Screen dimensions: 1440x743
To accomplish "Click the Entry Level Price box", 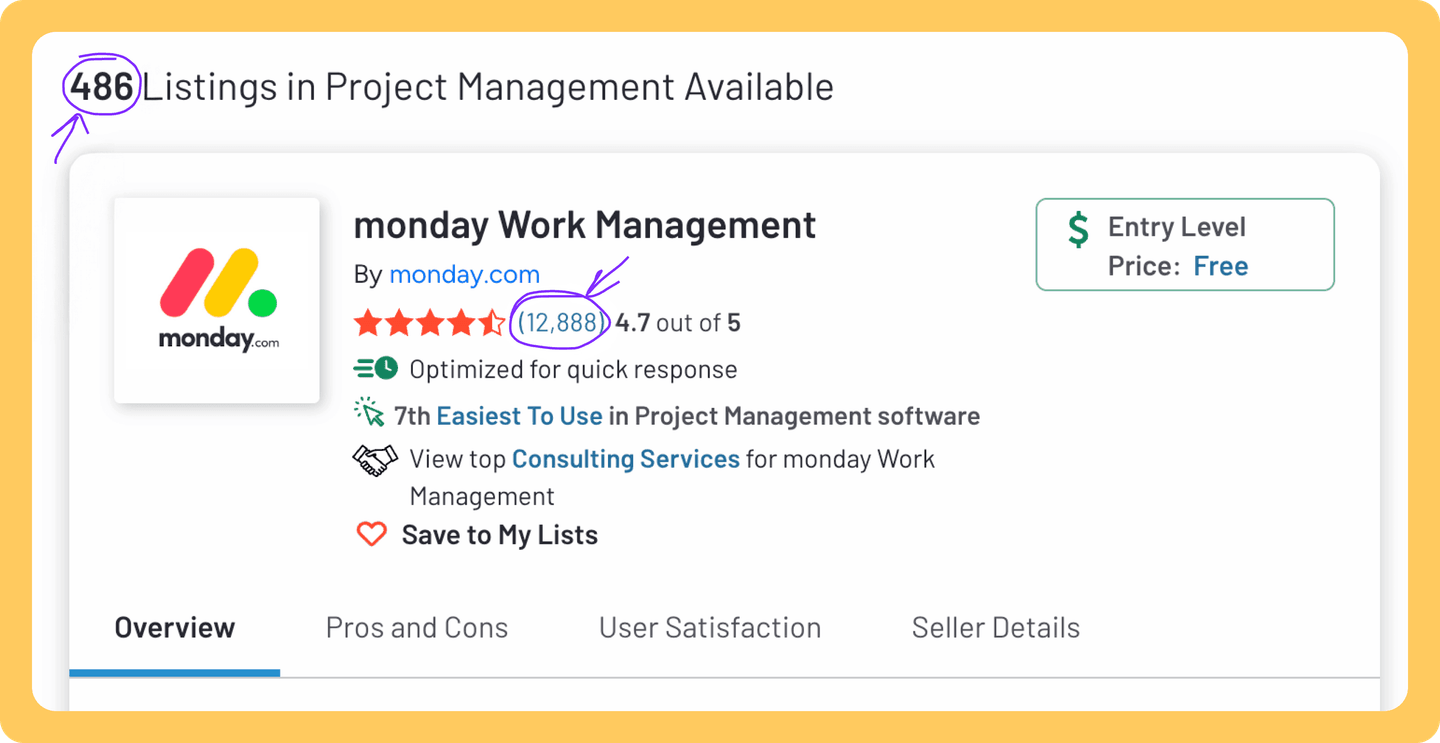I will tap(1185, 245).
